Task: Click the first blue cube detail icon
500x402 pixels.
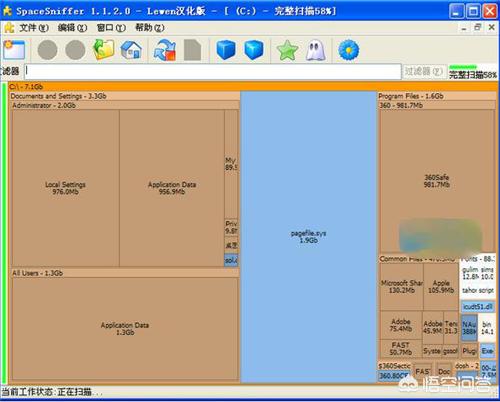Action: tap(226, 50)
